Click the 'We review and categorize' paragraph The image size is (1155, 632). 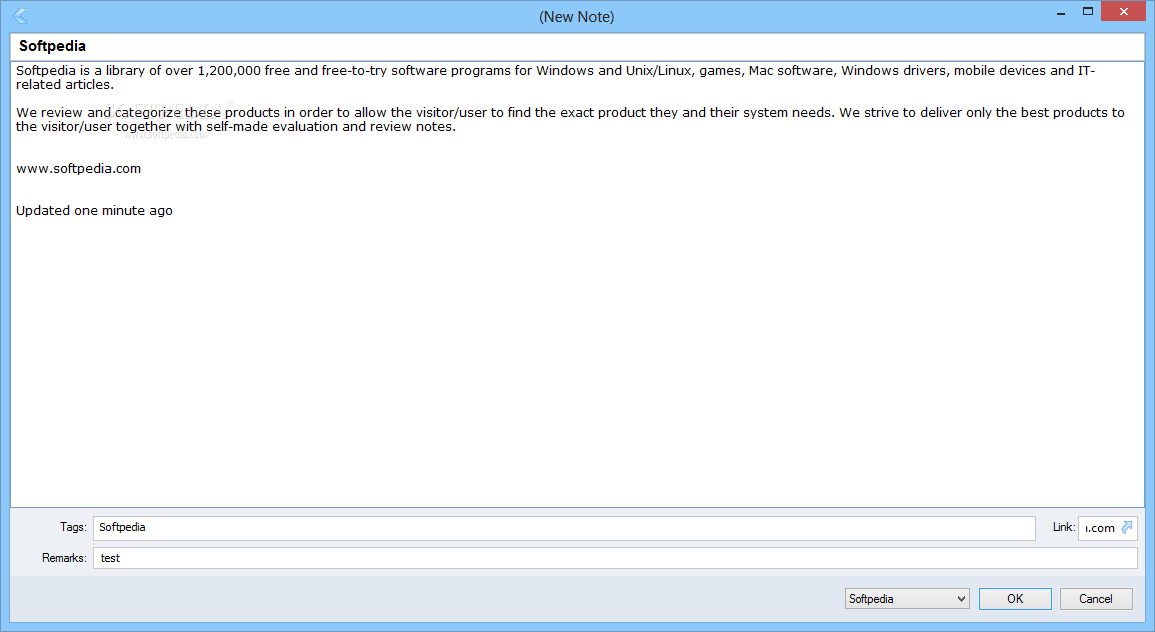coord(570,119)
